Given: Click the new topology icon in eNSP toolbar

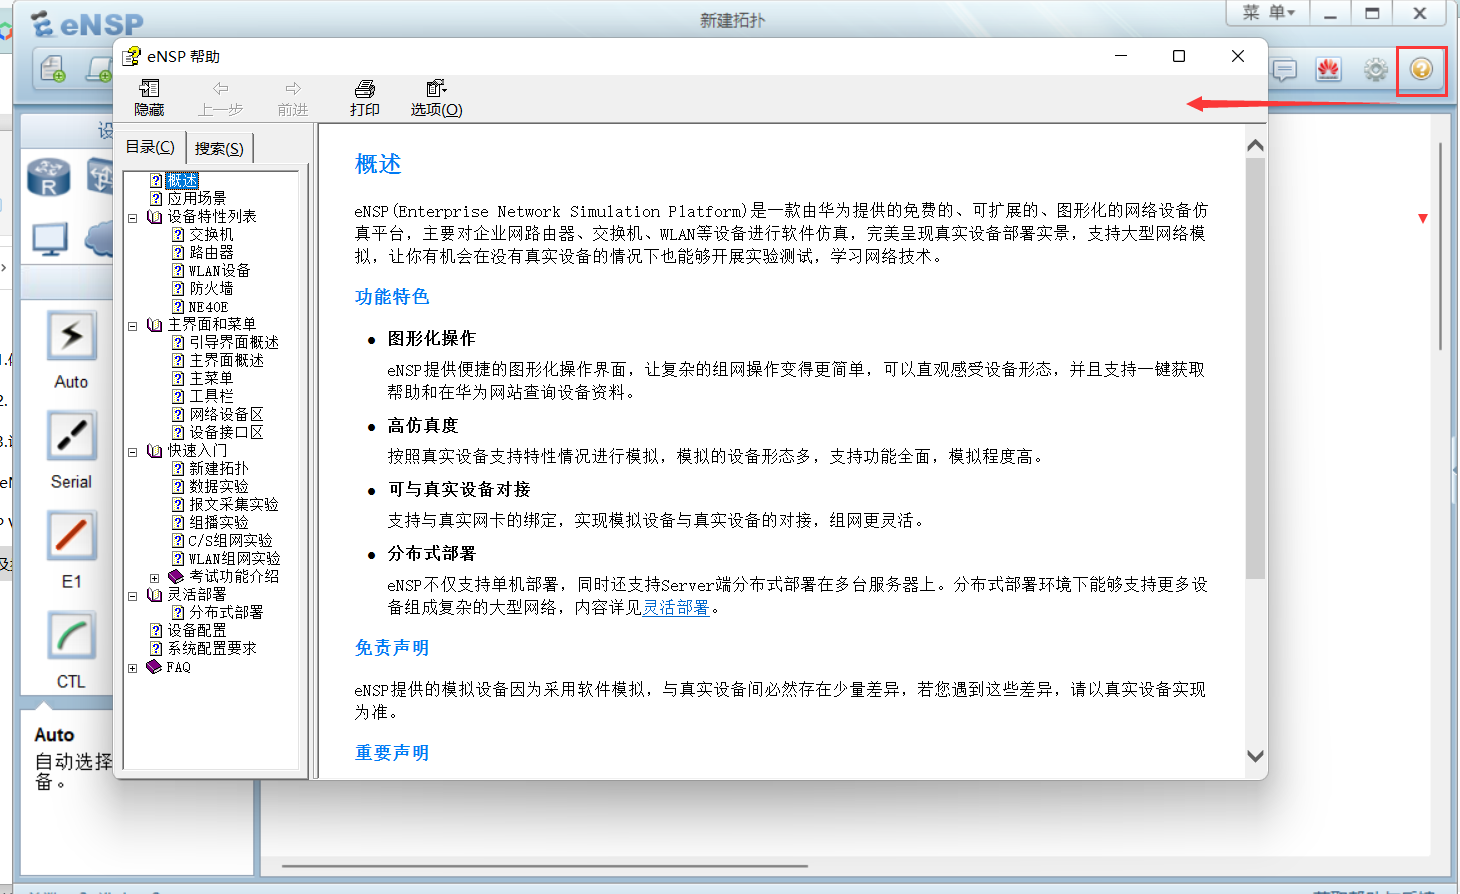Looking at the screenshot, I should 53,68.
